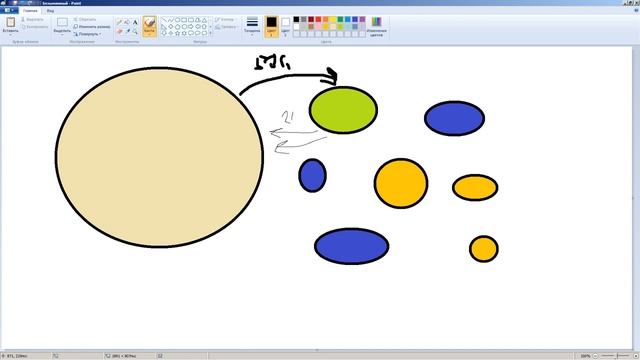This screenshot has height=360, width=640.
Task: Open the Paint application menu button
Action: pyautogui.click(x=9, y=11)
